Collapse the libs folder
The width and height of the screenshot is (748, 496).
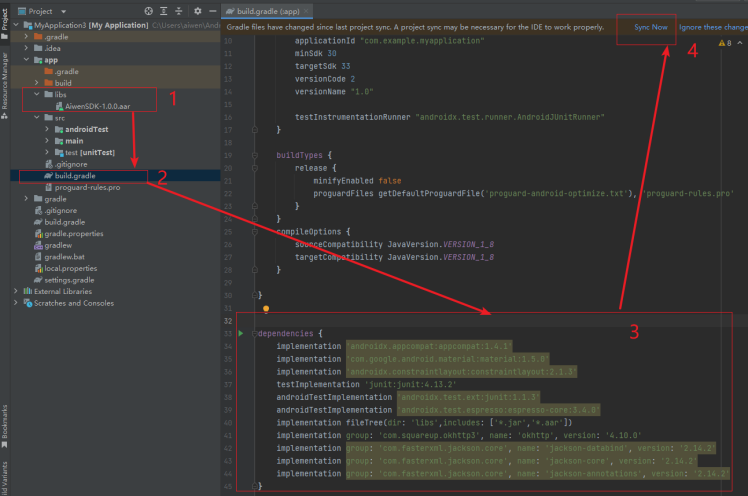(37, 94)
